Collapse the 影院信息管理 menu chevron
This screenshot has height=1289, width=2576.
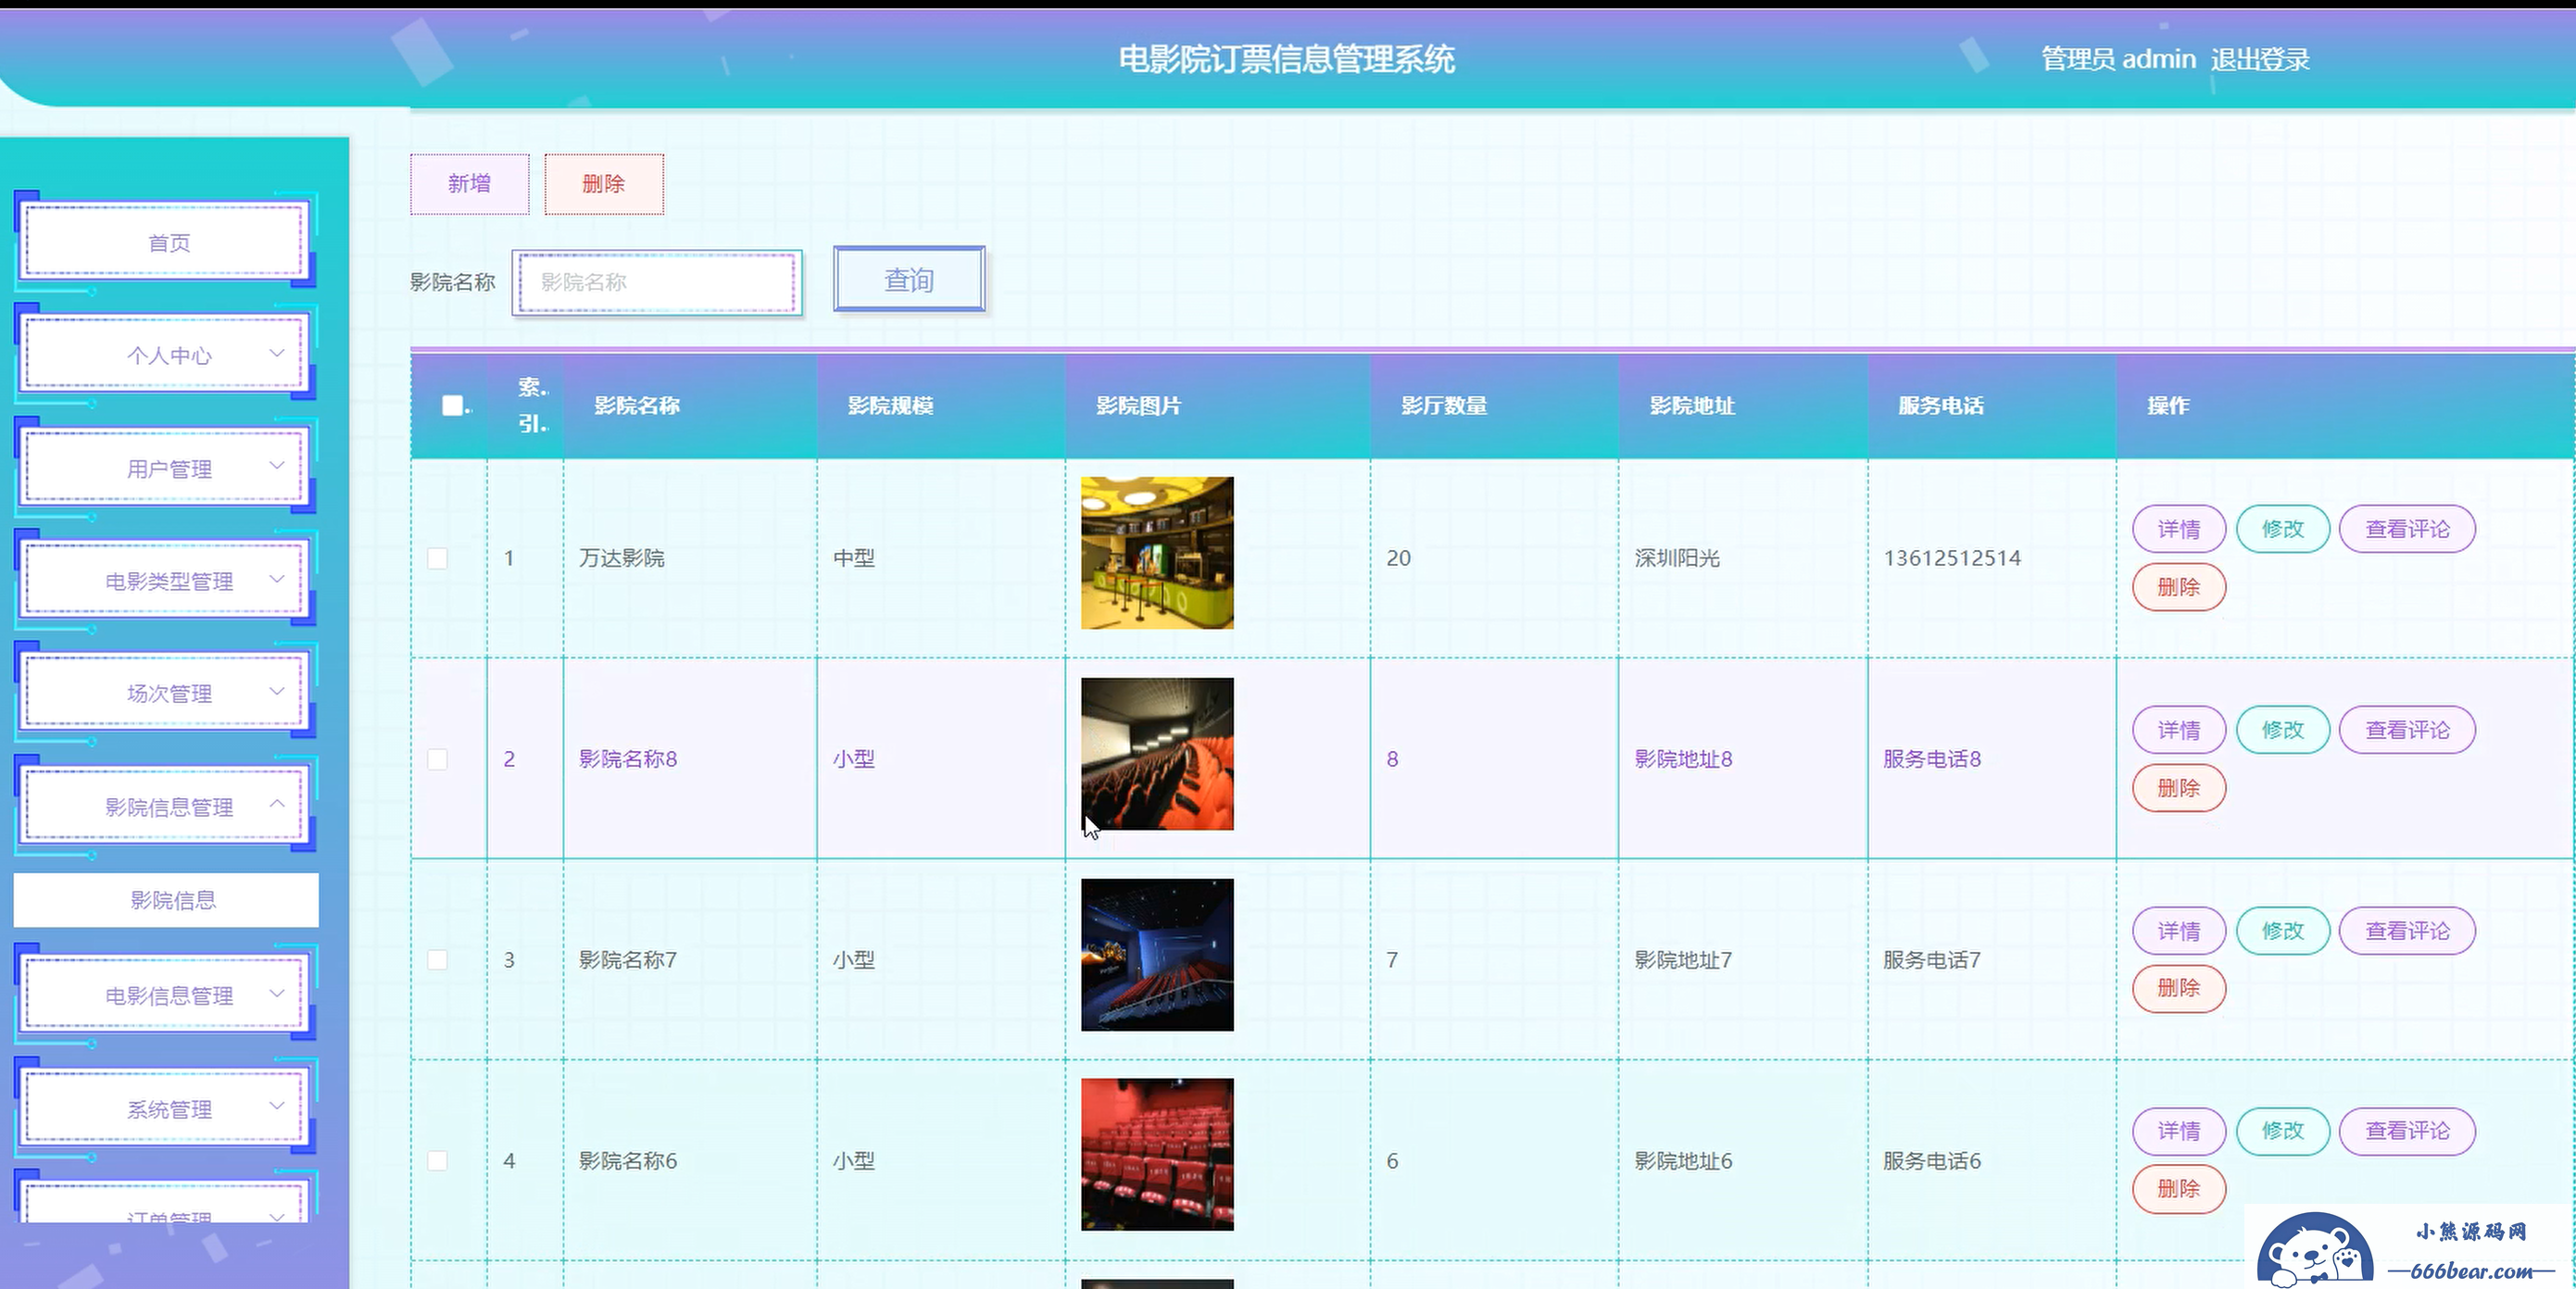pos(277,805)
